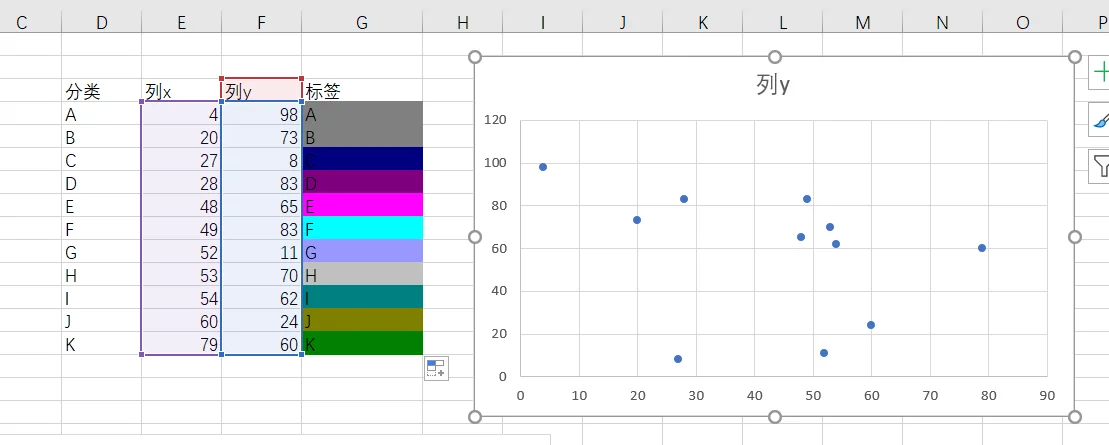This screenshot has height=445, width=1109.
Task: Select the navy blue label cell C
Action: 362,159
